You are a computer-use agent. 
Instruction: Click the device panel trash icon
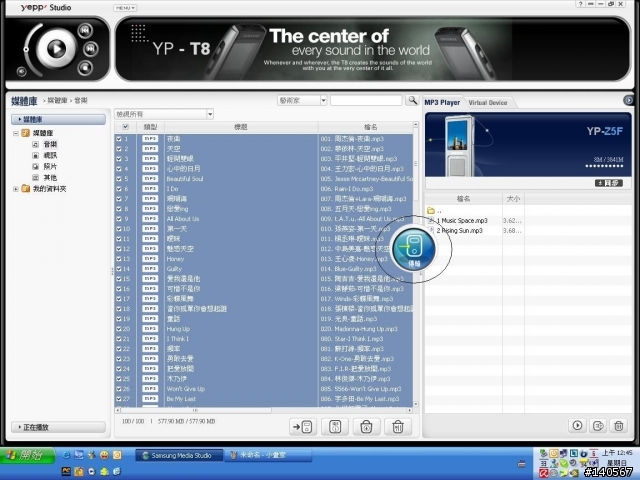[619, 425]
